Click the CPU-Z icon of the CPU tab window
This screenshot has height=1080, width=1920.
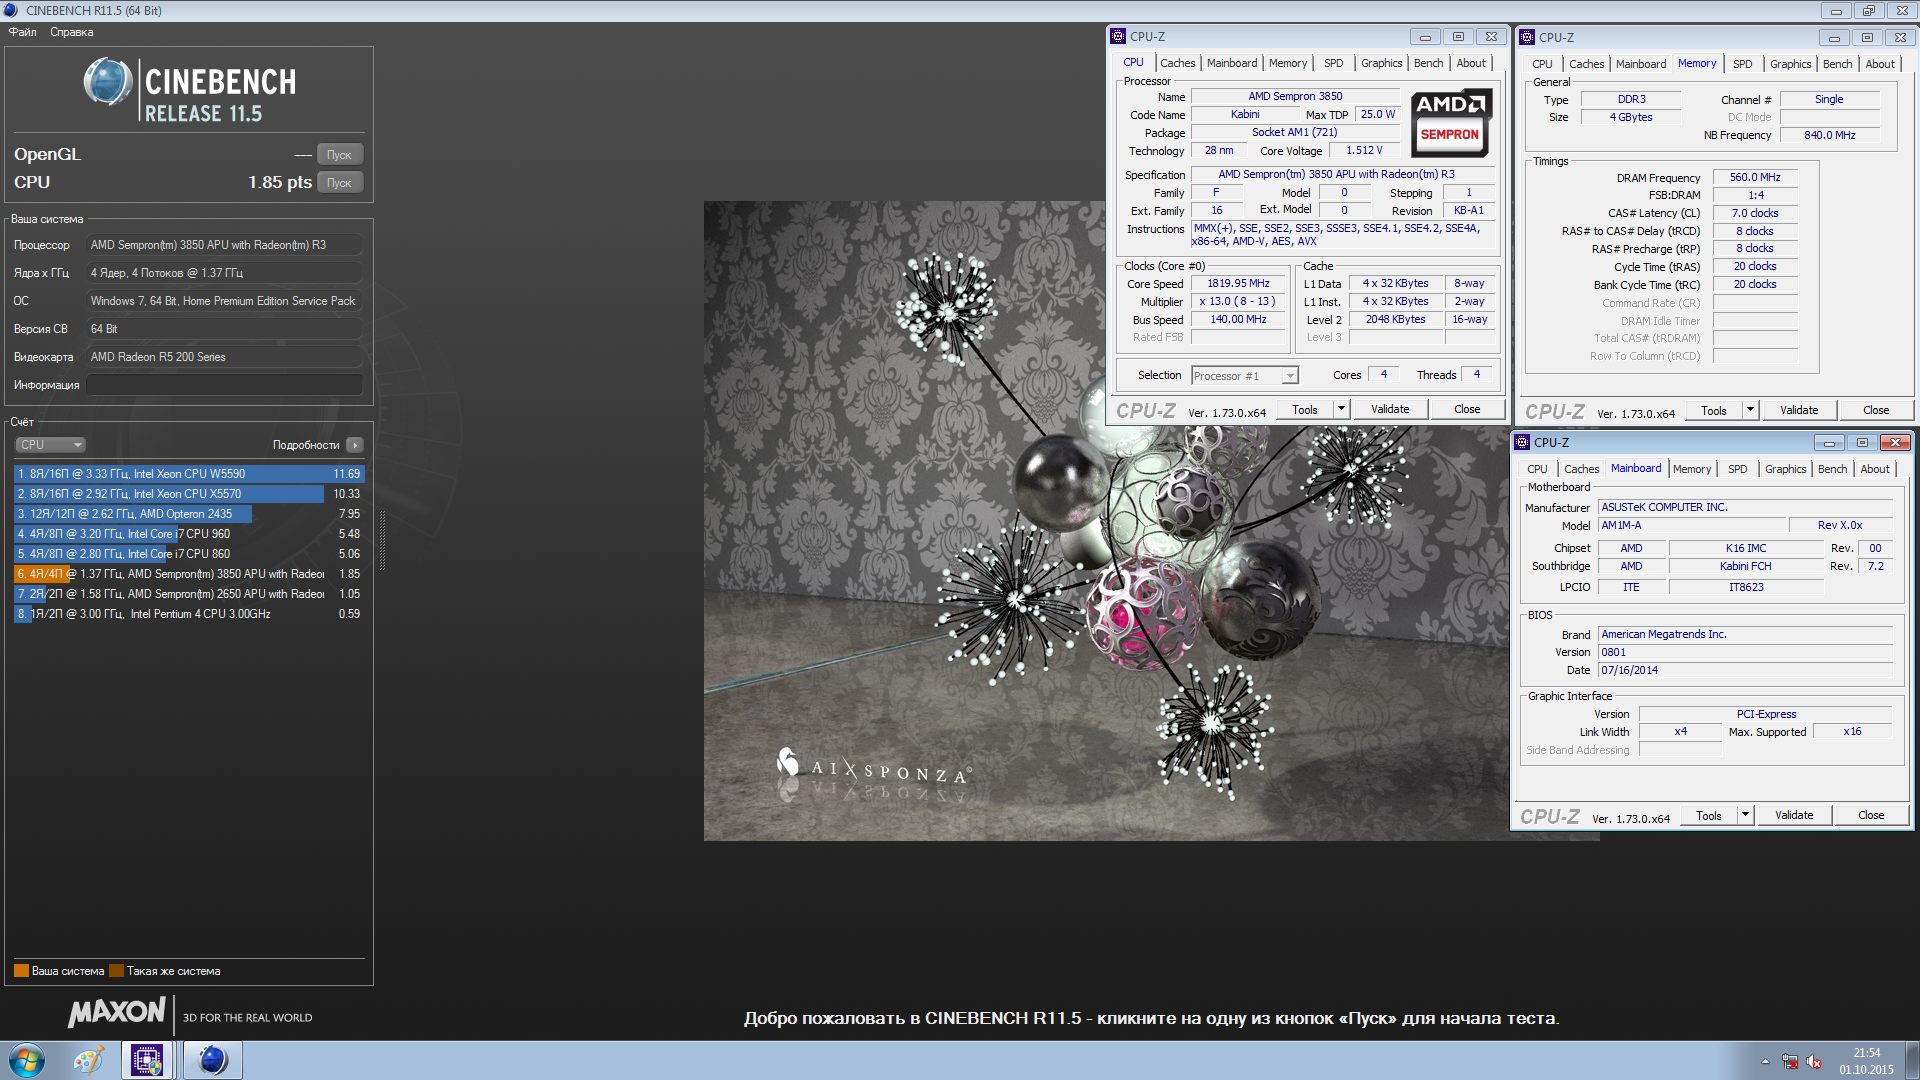(x=1119, y=37)
